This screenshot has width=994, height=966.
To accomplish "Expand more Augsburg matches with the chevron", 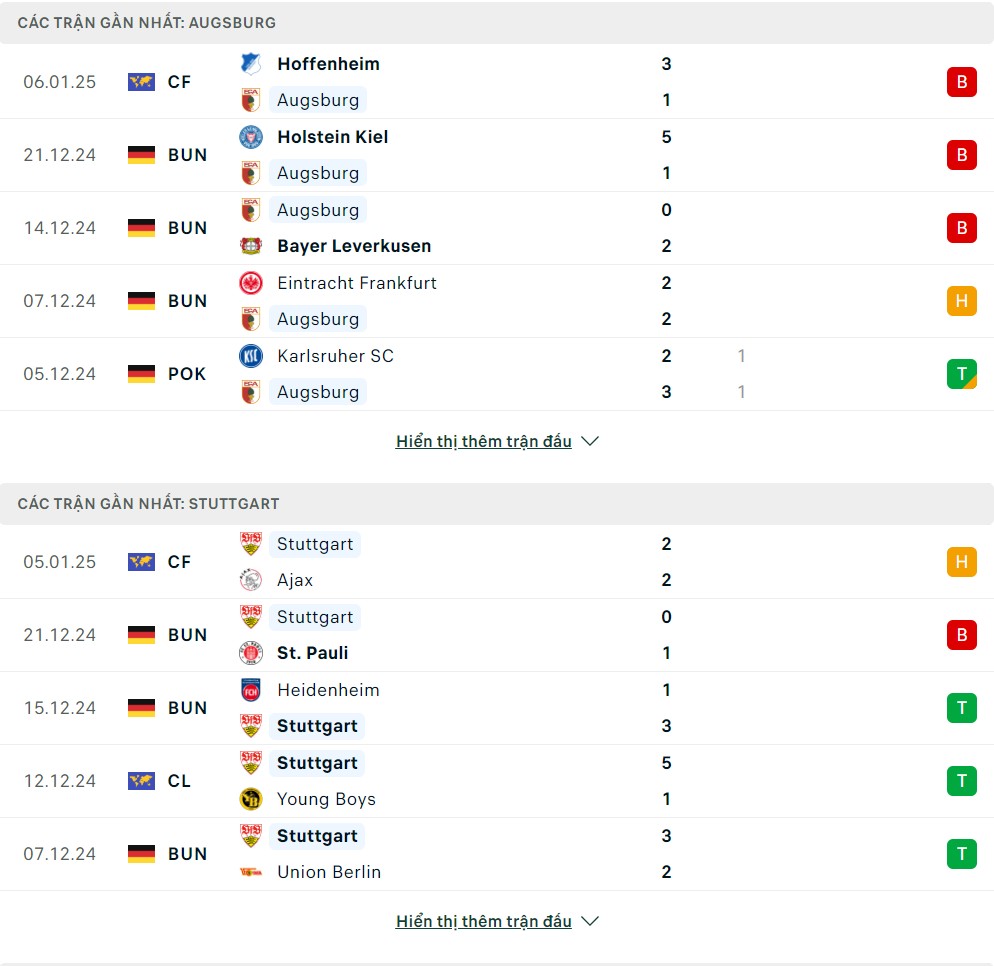I will point(590,441).
